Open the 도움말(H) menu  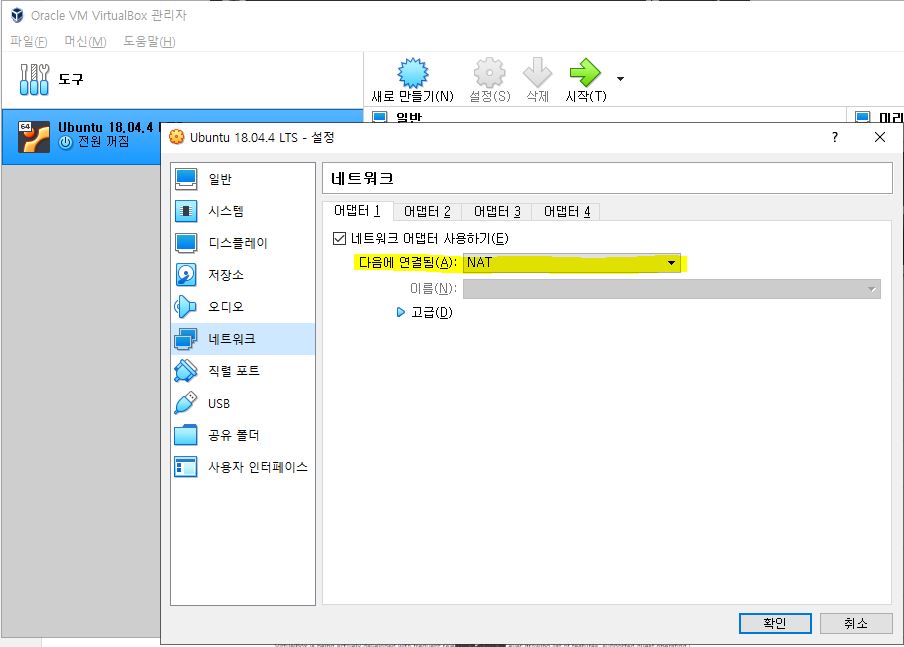tap(149, 42)
